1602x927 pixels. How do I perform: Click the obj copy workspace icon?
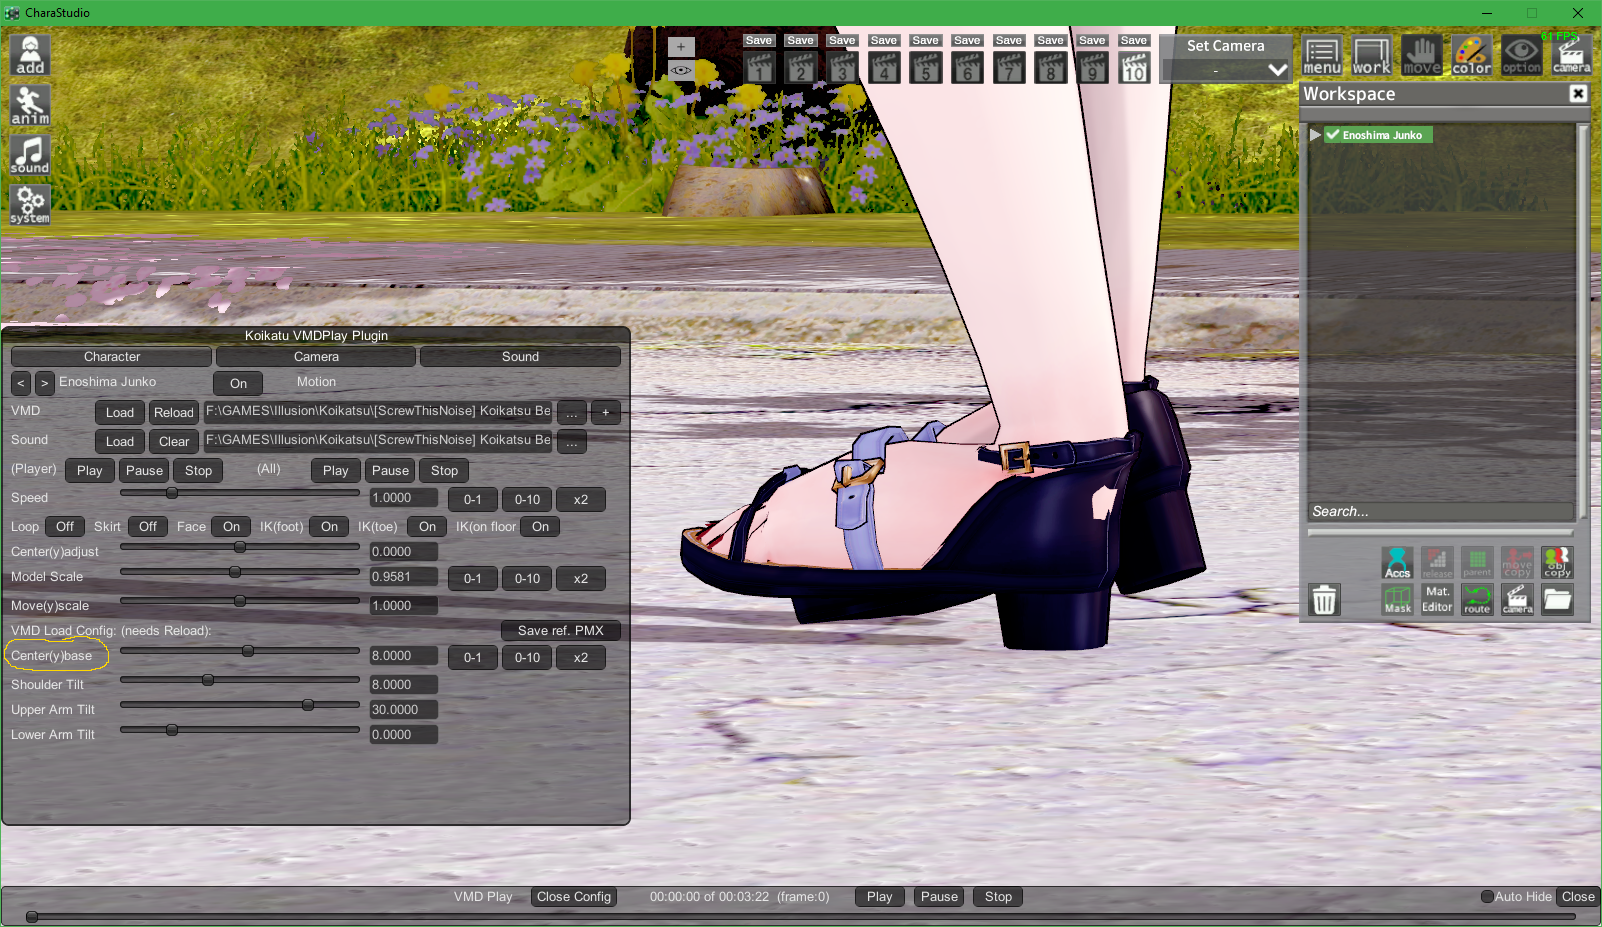tap(1557, 563)
